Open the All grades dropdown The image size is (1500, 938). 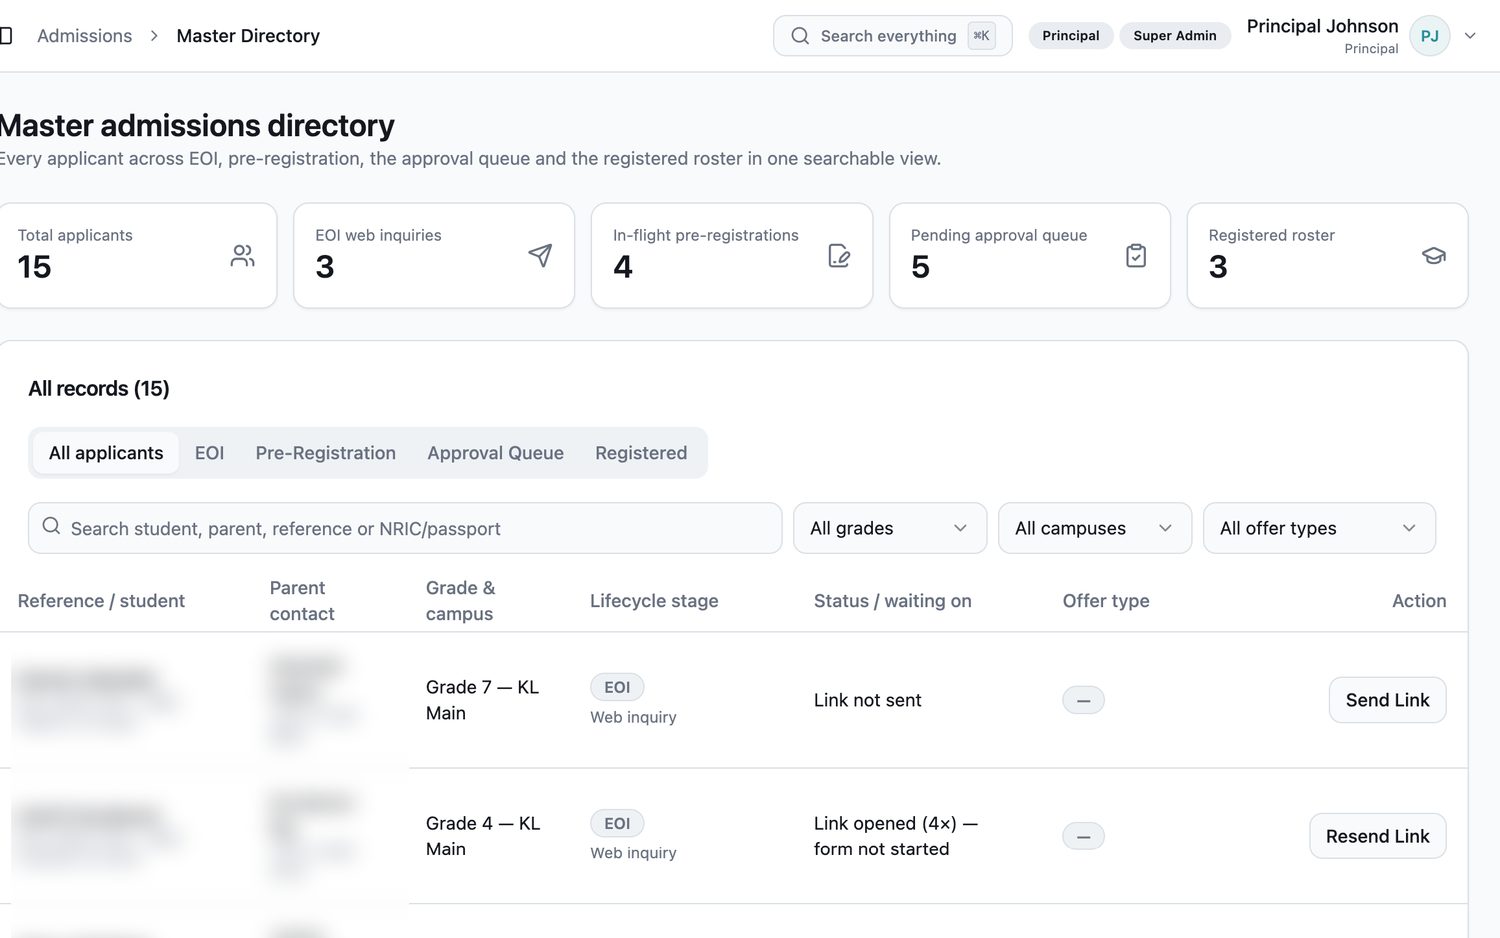pos(890,528)
